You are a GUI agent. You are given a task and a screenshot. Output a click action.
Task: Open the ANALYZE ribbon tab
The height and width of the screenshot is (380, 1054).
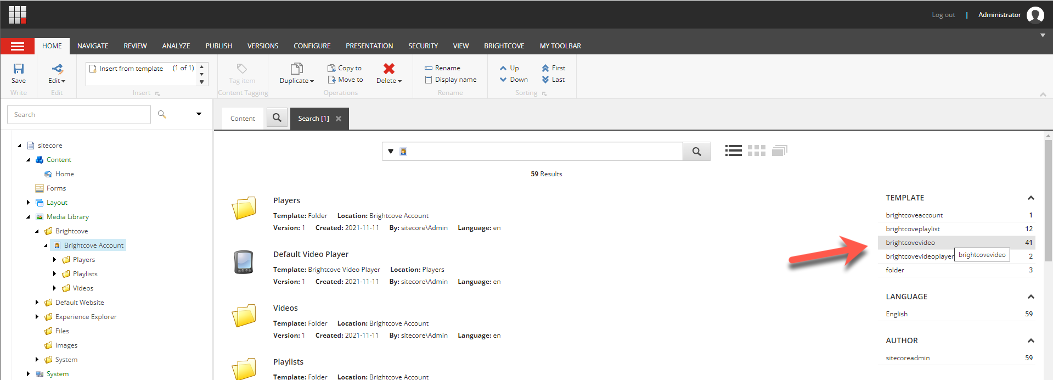pos(176,46)
